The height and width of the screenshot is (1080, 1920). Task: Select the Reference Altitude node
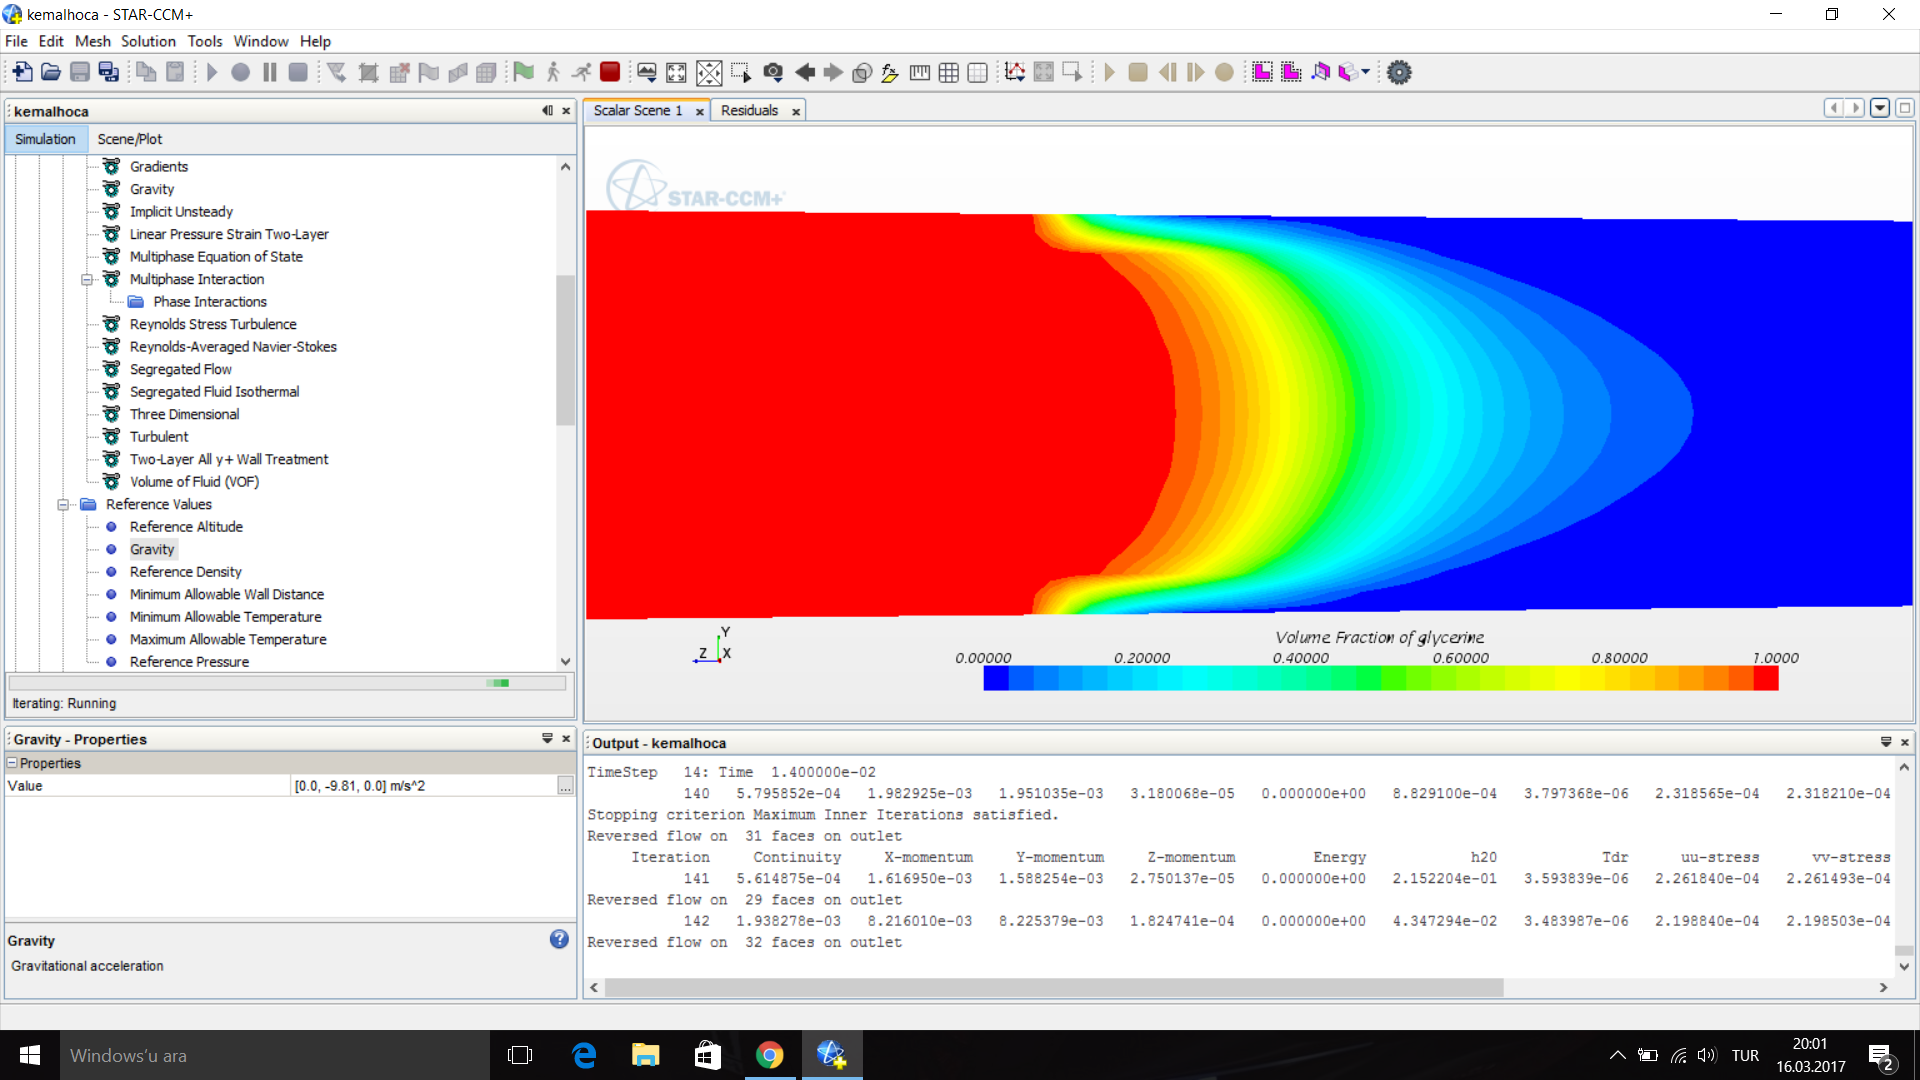point(186,527)
